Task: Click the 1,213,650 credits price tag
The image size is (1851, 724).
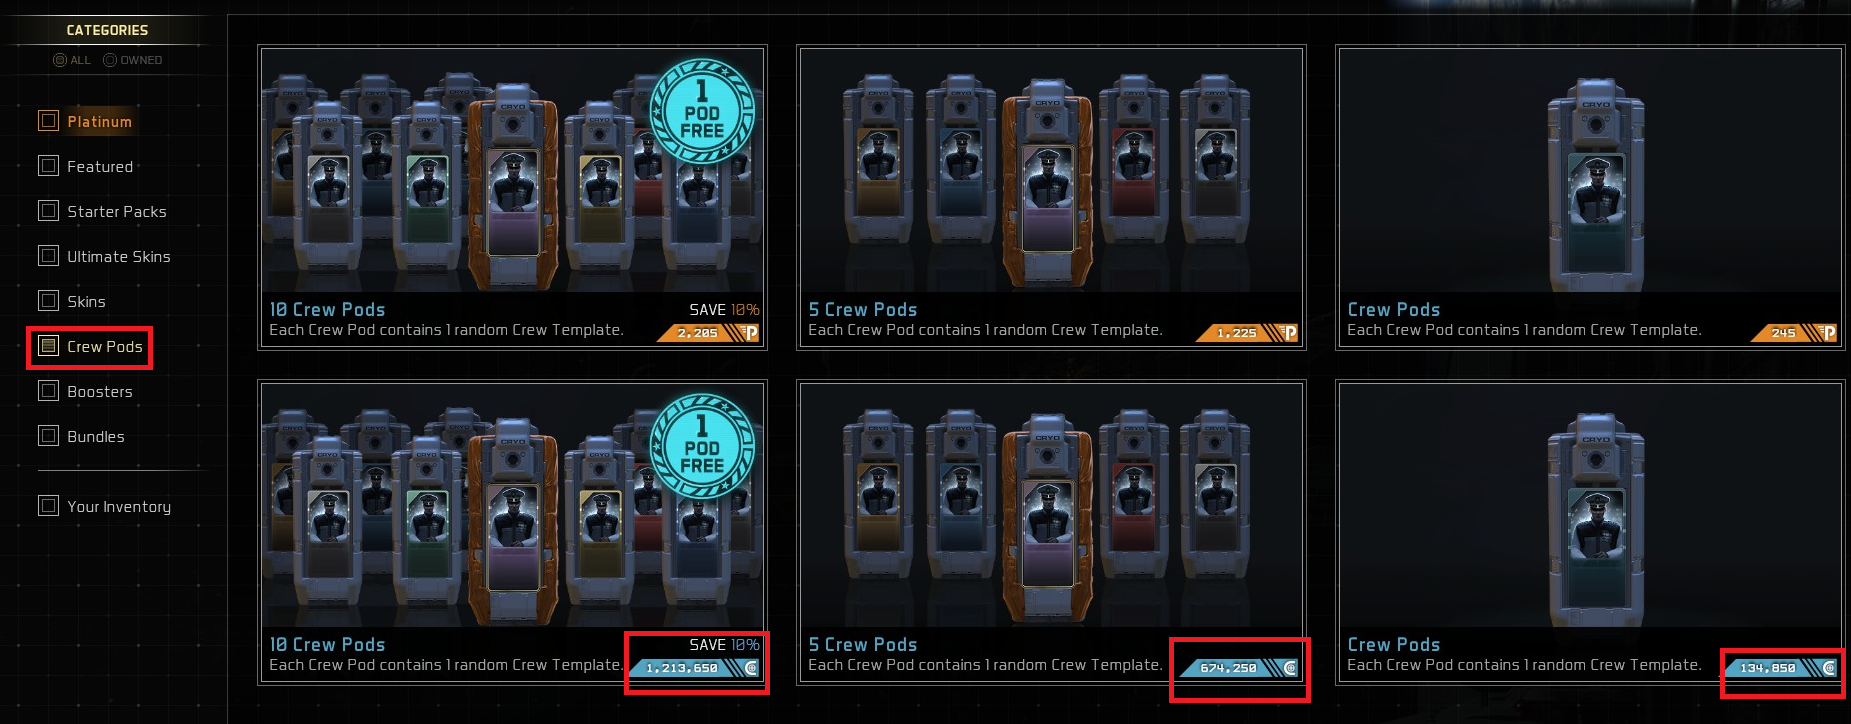Action: [x=695, y=668]
